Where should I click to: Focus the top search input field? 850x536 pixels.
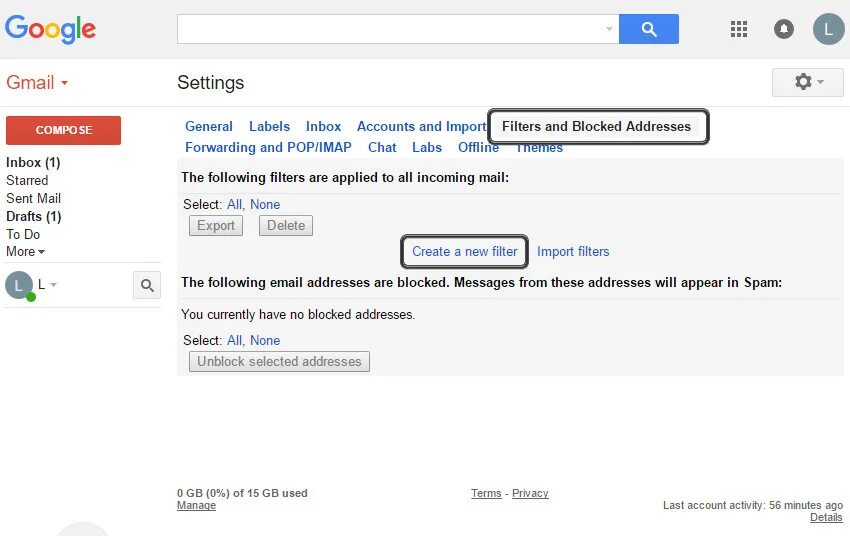(398, 29)
